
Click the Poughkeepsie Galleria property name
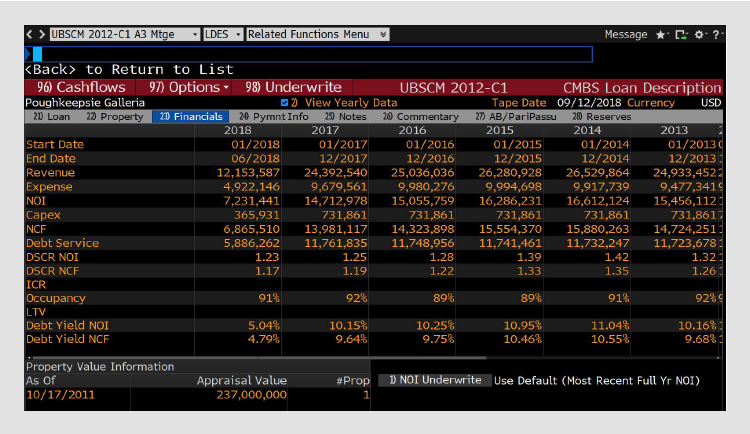(85, 103)
